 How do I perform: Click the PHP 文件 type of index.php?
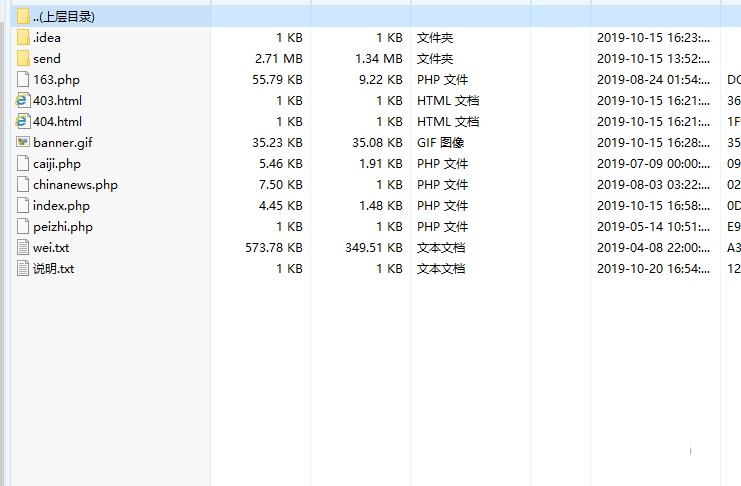coord(442,206)
